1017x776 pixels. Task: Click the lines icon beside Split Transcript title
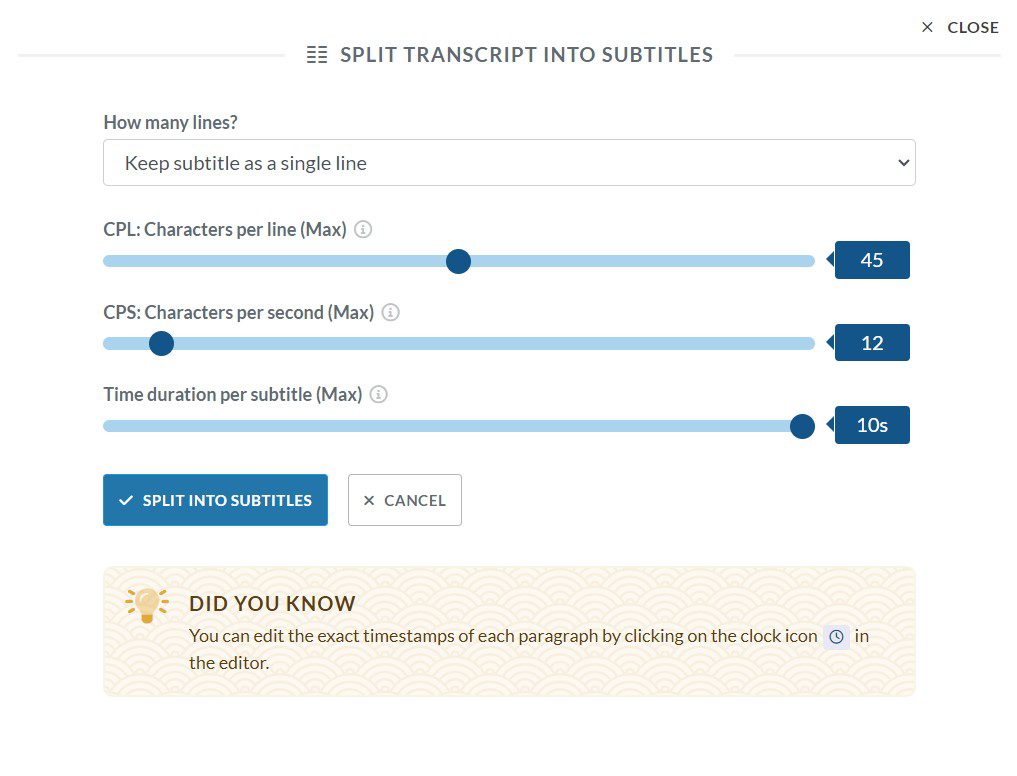(x=317, y=55)
